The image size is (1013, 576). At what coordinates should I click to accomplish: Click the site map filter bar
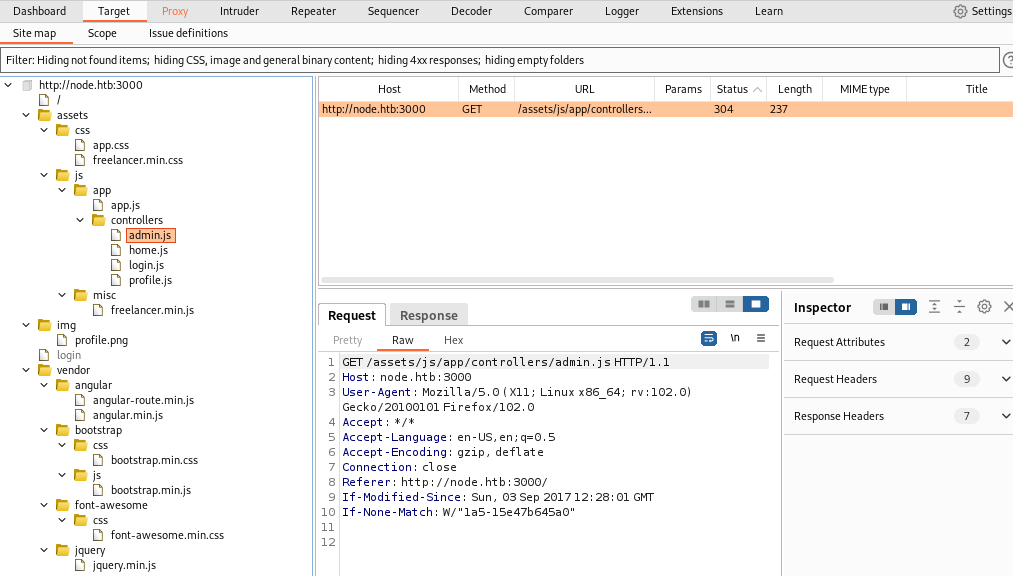pos(500,60)
